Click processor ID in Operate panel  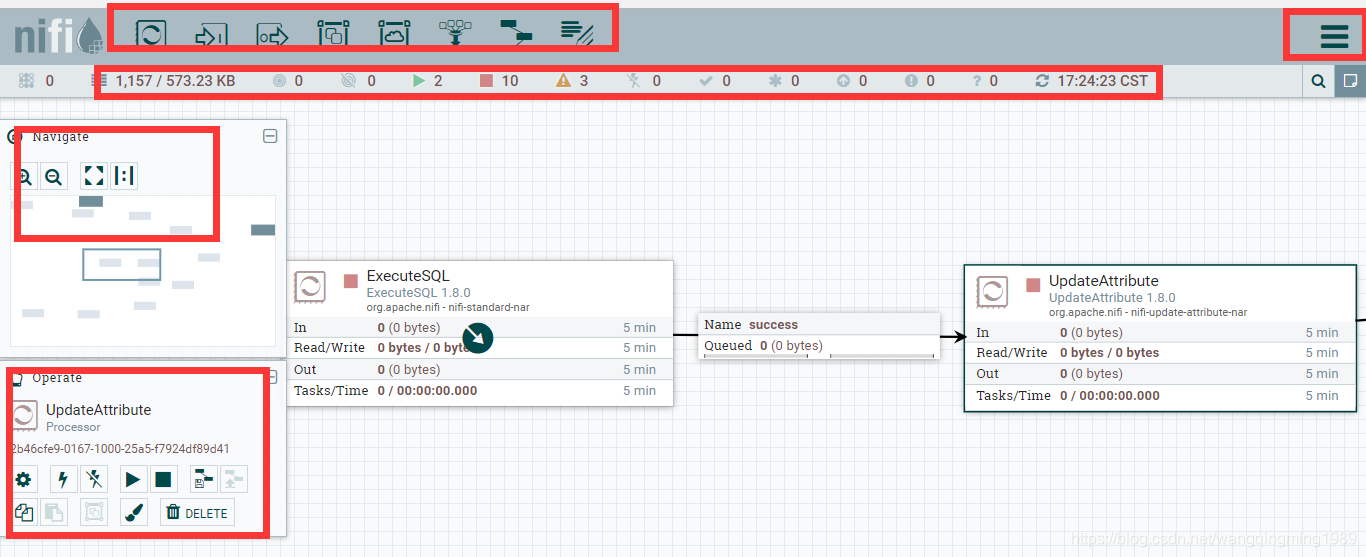[120, 449]
